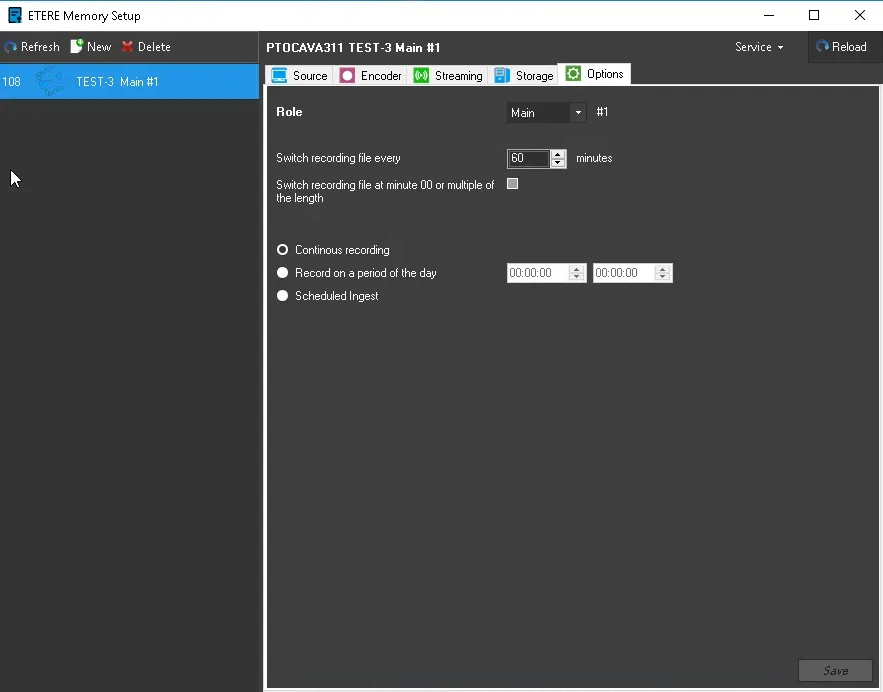Click the Refresh icon in the toolbar
The height and width of the screenshot is (692, 883).
click(11, 47)
